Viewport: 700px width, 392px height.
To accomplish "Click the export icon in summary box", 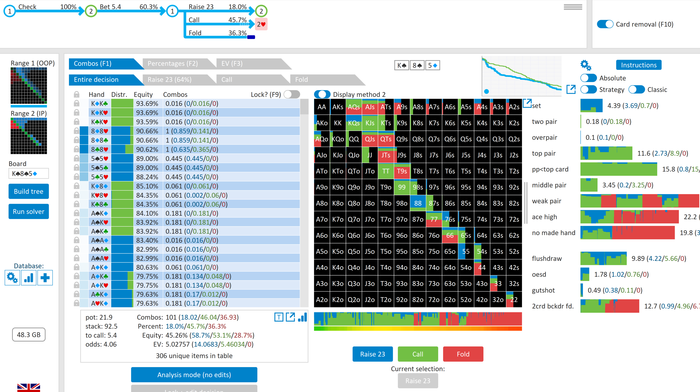I will click(x=290, y=317).
